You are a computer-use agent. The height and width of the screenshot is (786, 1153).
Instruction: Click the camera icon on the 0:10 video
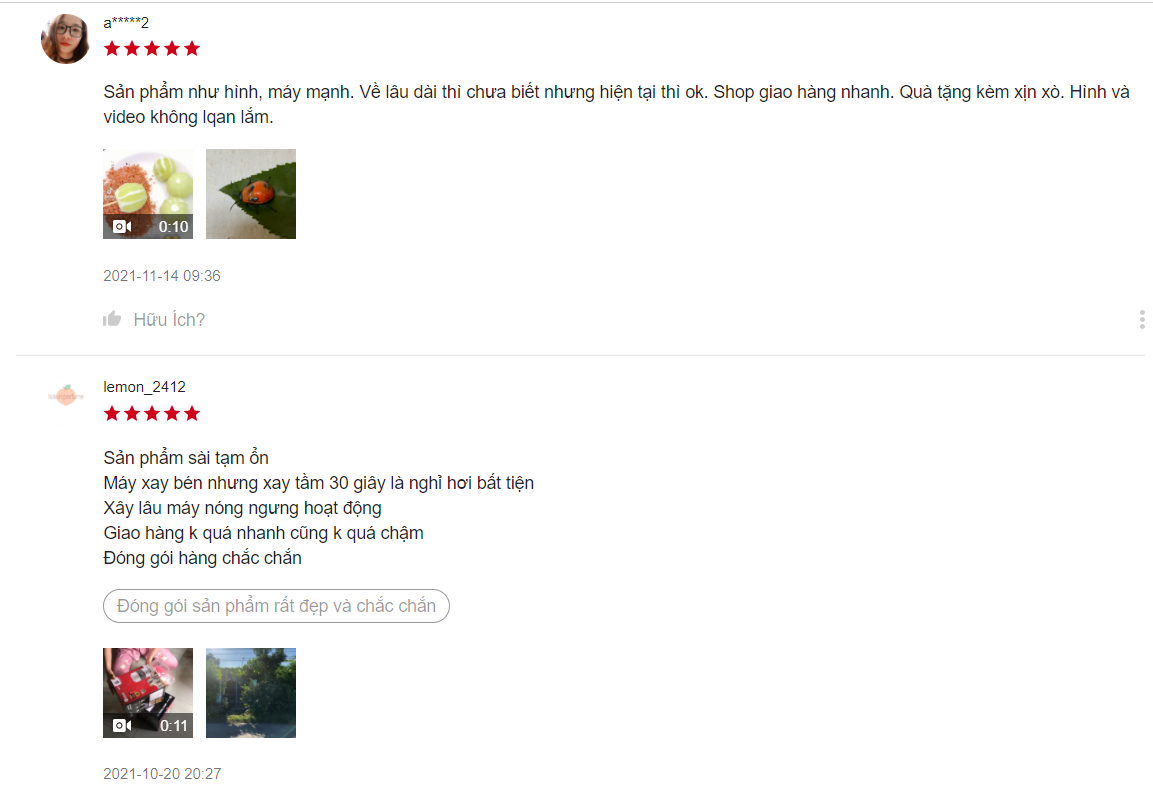(122, 226)
